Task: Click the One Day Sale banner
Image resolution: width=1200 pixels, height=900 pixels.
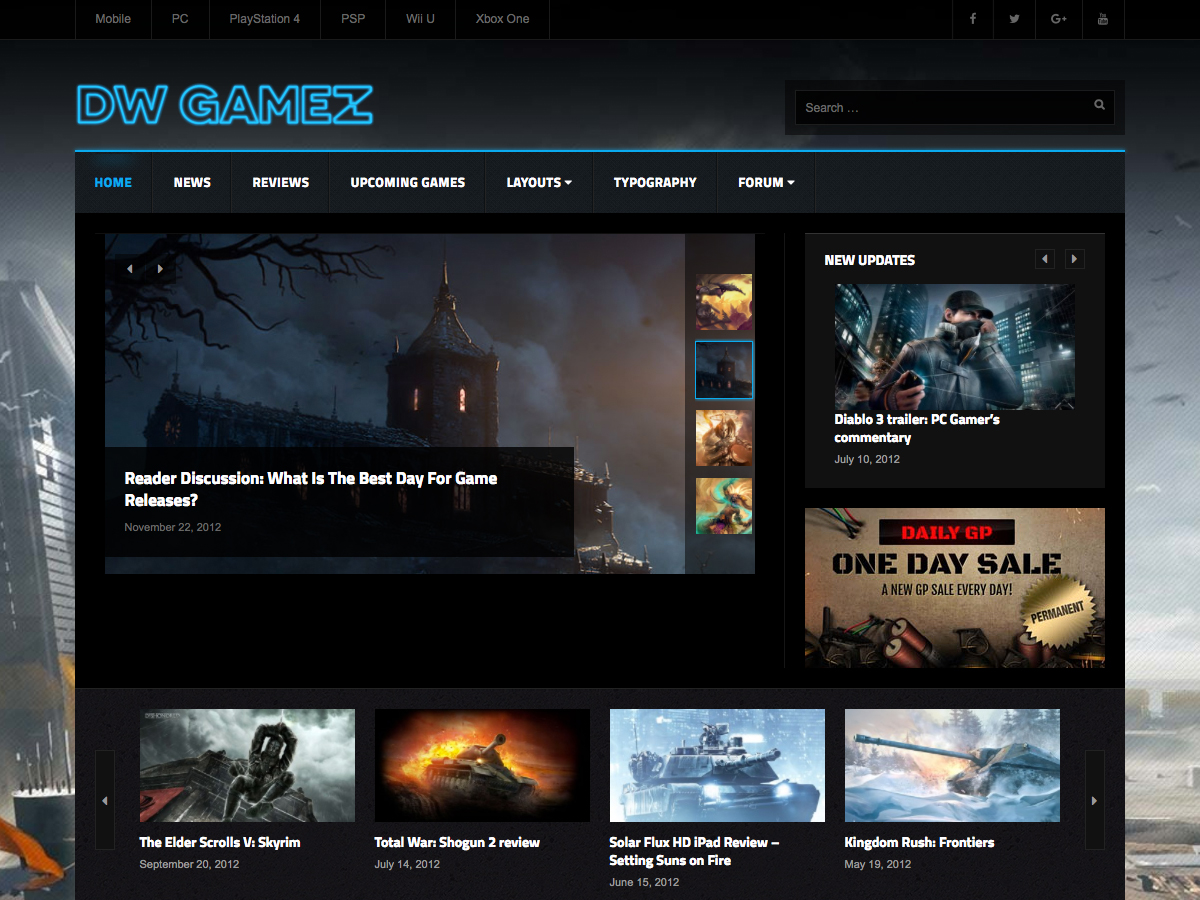Action: (x=955, y=587)
